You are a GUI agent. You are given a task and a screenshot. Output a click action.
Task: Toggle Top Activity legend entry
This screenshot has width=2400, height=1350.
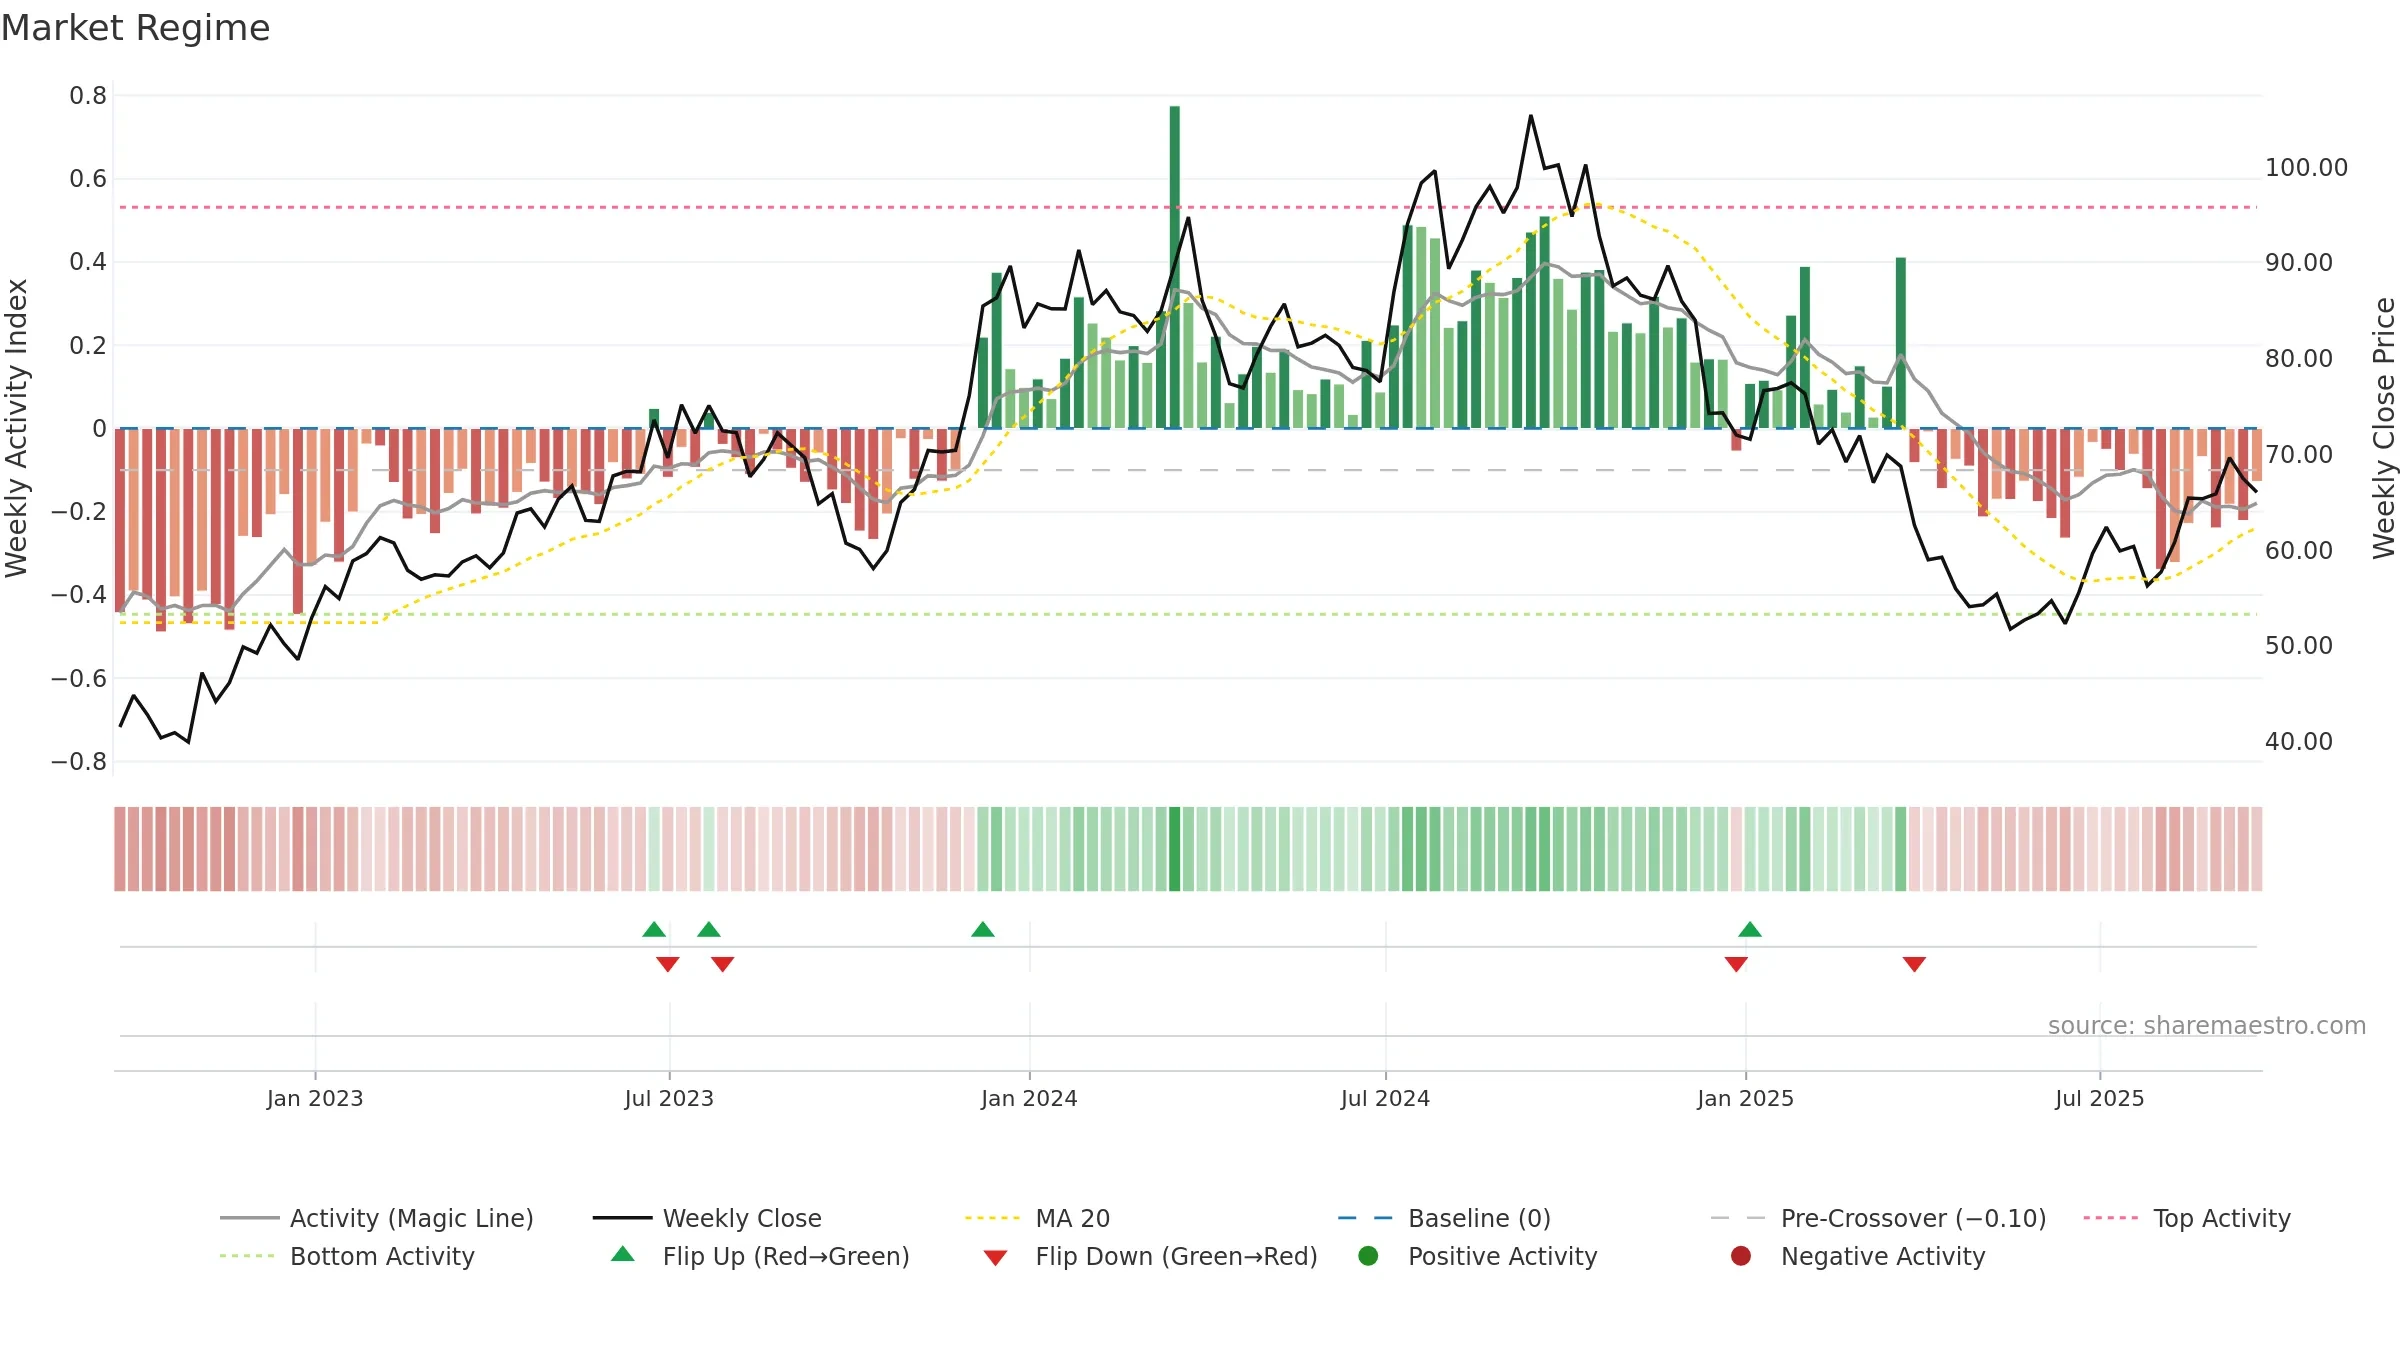[2187, 1218]
